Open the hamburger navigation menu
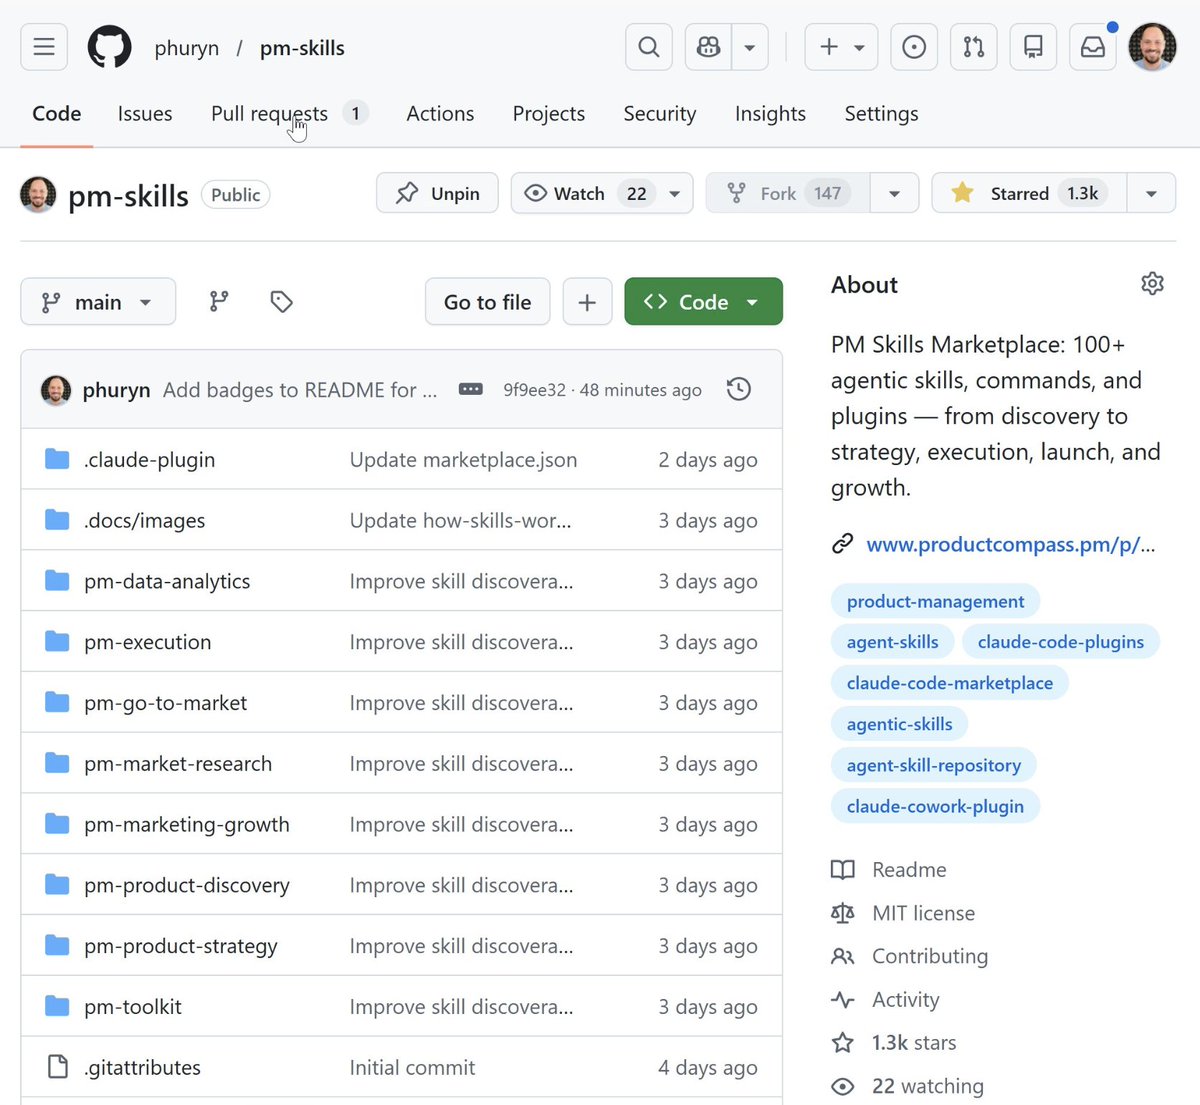The height and width of the screenshot is (1105, 1200). 44,47
